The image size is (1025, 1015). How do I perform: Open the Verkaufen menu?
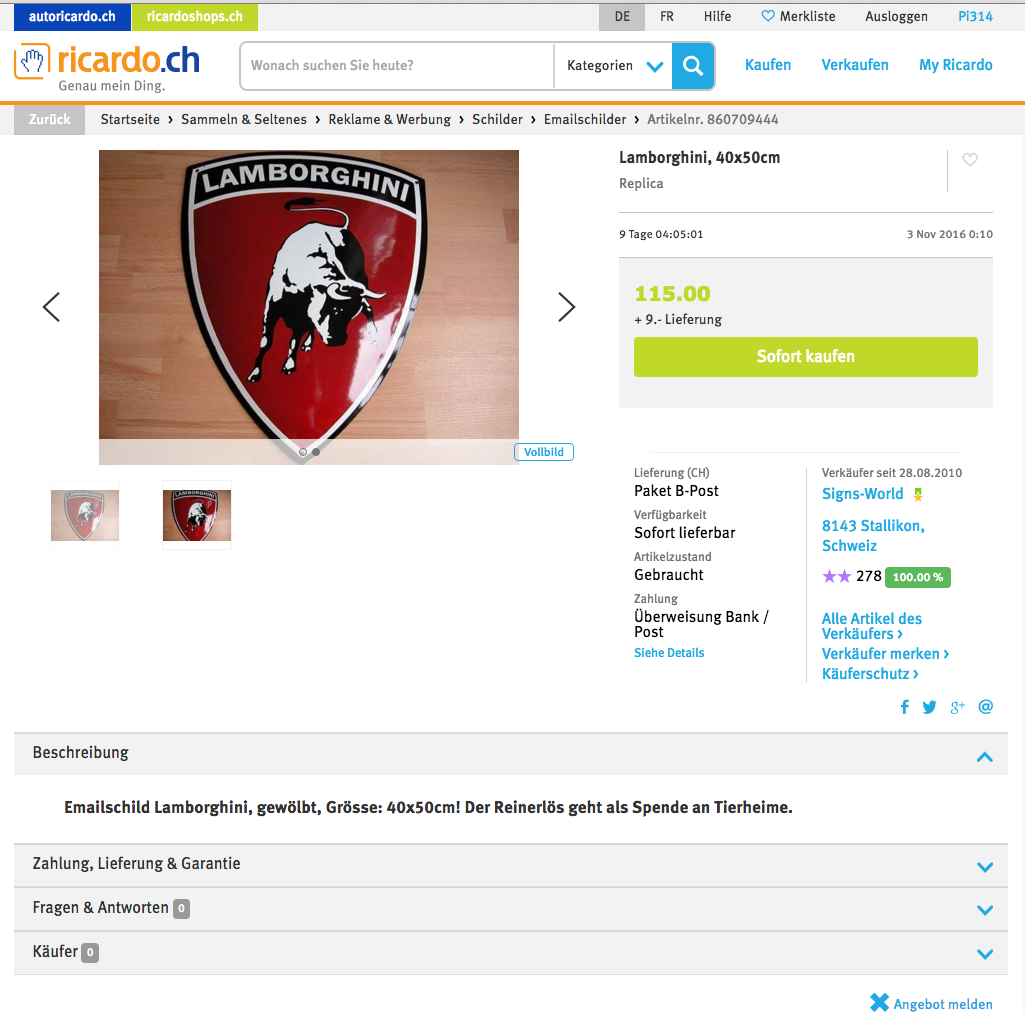(854, 65)
